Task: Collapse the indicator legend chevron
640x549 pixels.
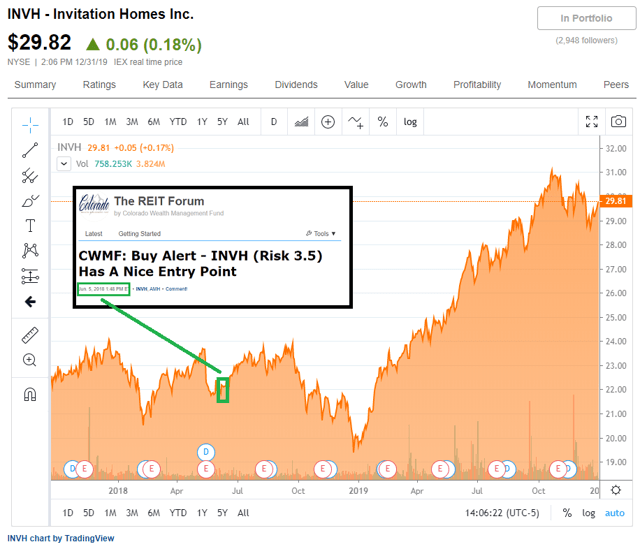Action: coord(64,164)
